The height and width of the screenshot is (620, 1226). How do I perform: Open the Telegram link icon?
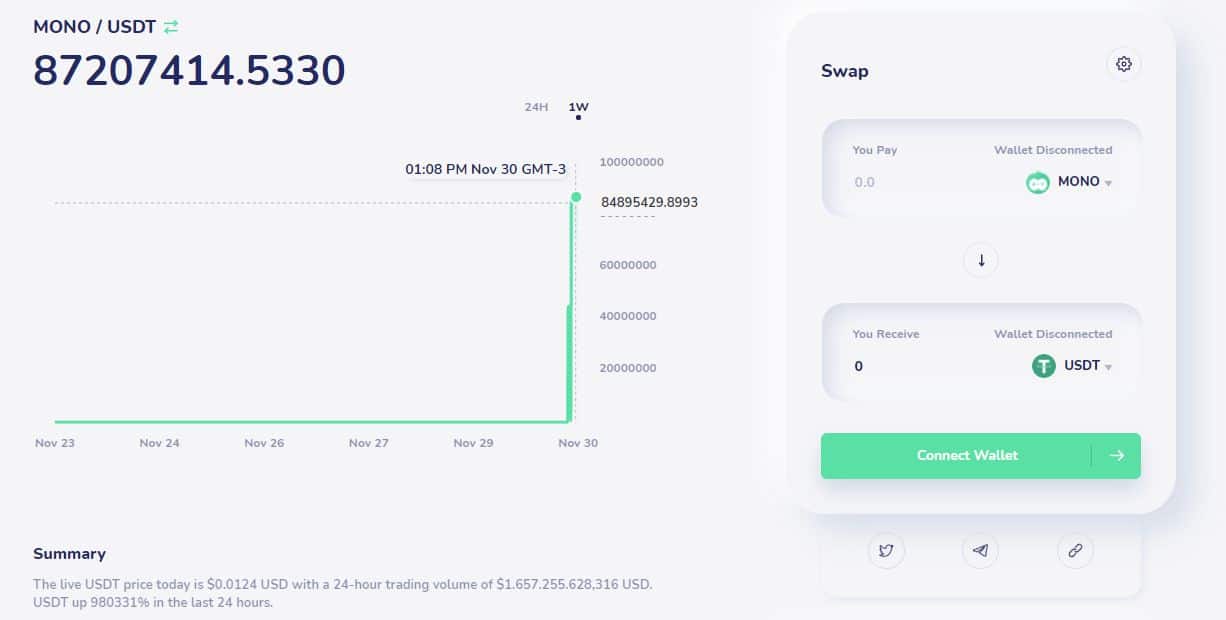coord(980,550)
